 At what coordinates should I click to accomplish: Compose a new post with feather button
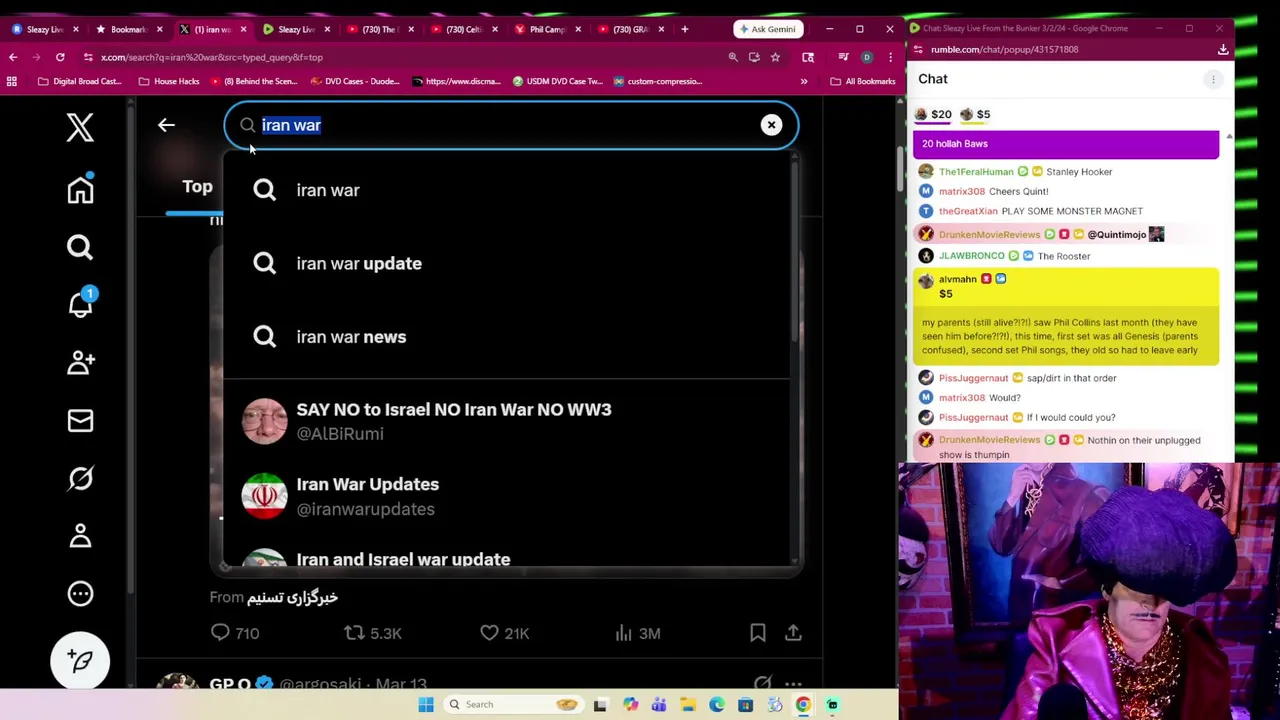click(80, 661)
